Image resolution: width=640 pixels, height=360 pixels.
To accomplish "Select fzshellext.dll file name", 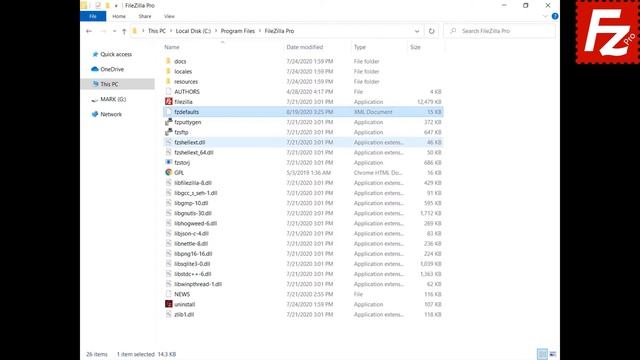I will point(190,142).
